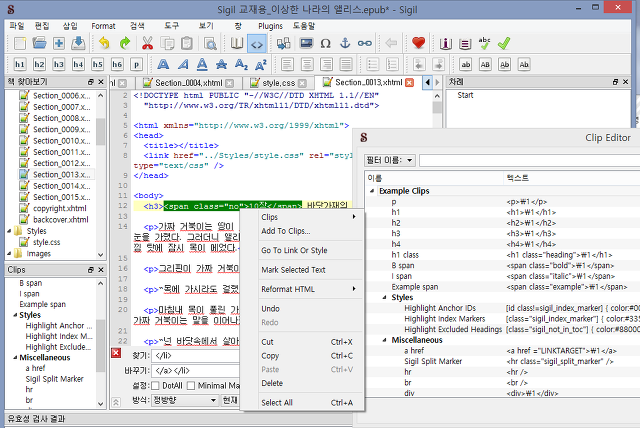Collapse Example Clips group in Clip Editor

click(372, 191)
